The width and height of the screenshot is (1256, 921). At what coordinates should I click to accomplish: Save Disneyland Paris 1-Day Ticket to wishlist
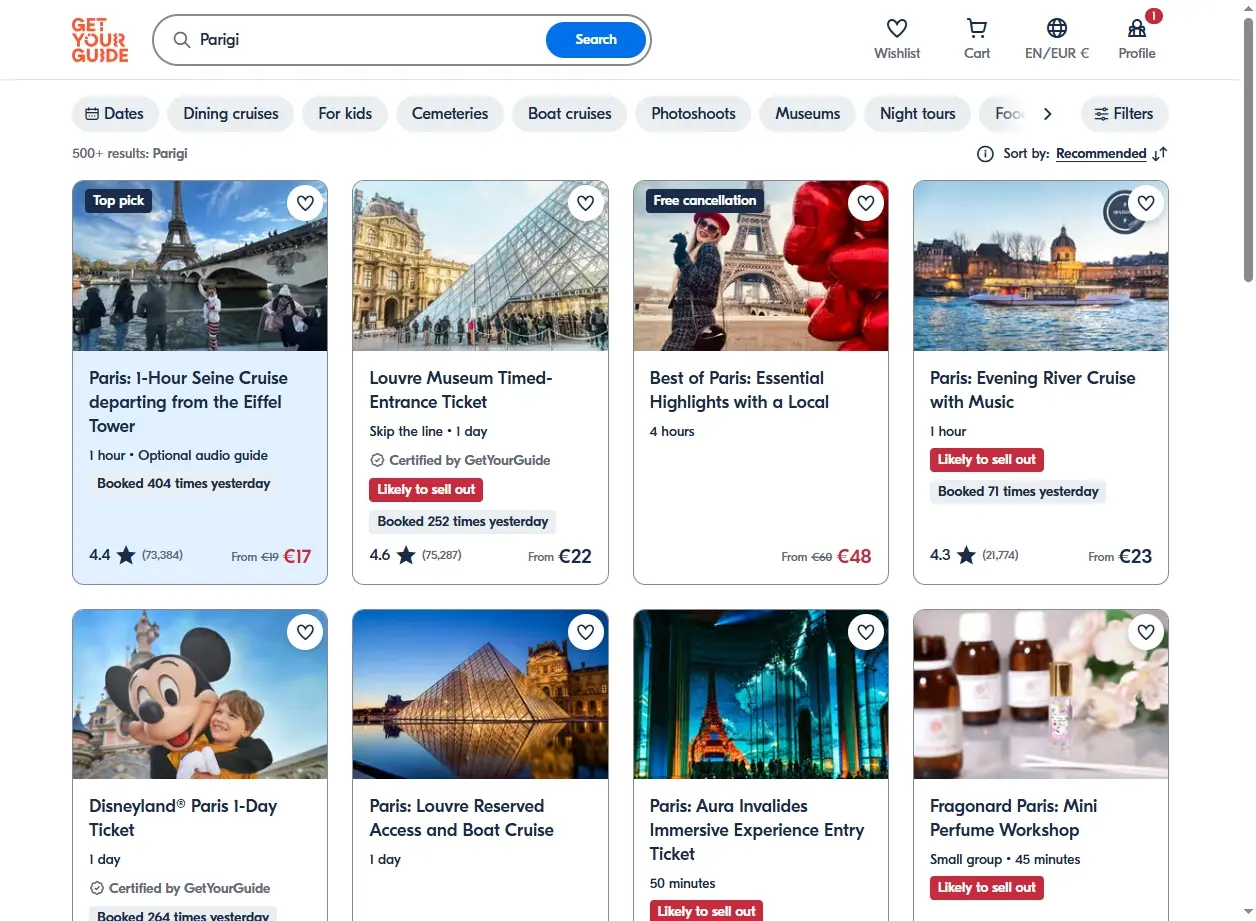click(305, 632)
